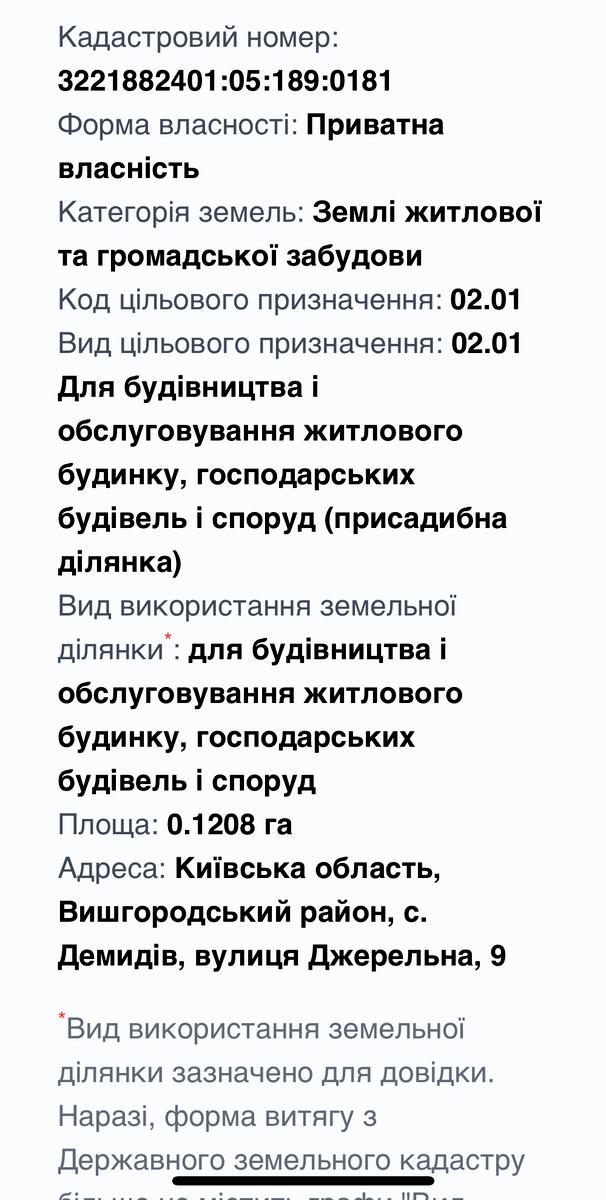Tap the address "Демидів, вулиця Джерельна, 9"
The width and height of the screenshot is (606, 1200).
[x=282, y=957]
